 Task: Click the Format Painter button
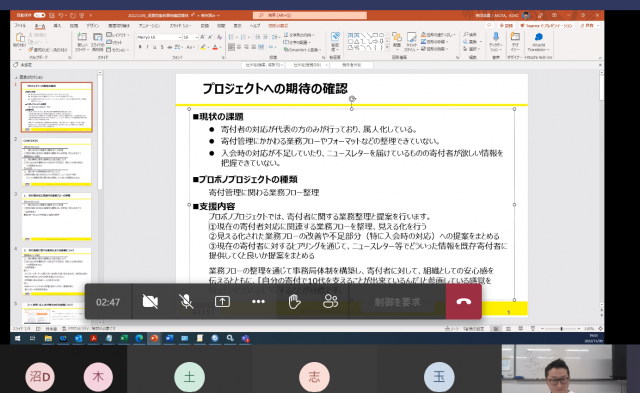48,50
